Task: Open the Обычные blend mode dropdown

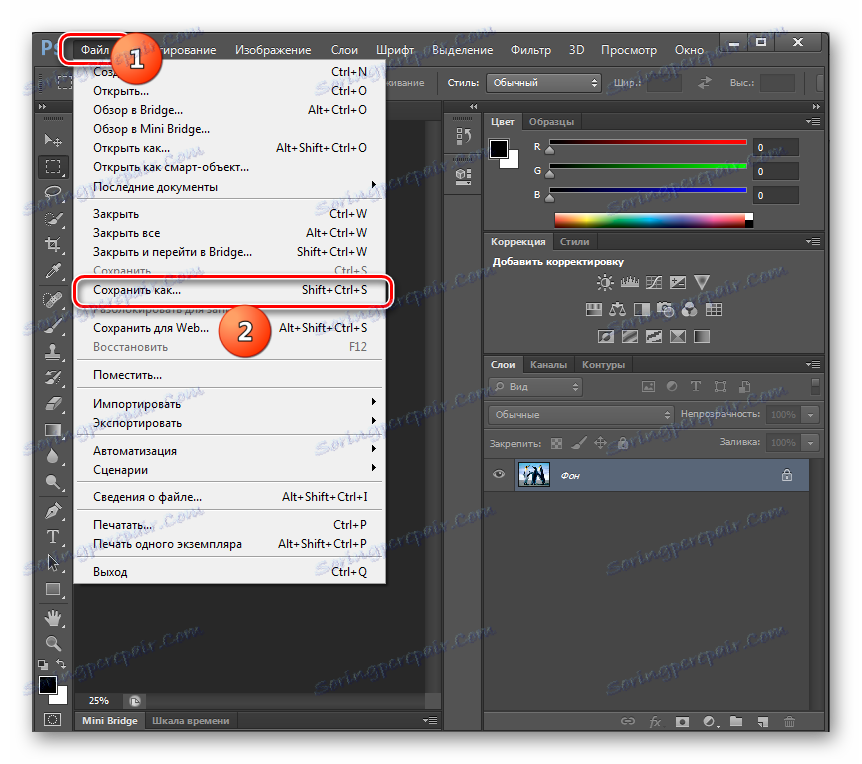Action: point(581,415)
